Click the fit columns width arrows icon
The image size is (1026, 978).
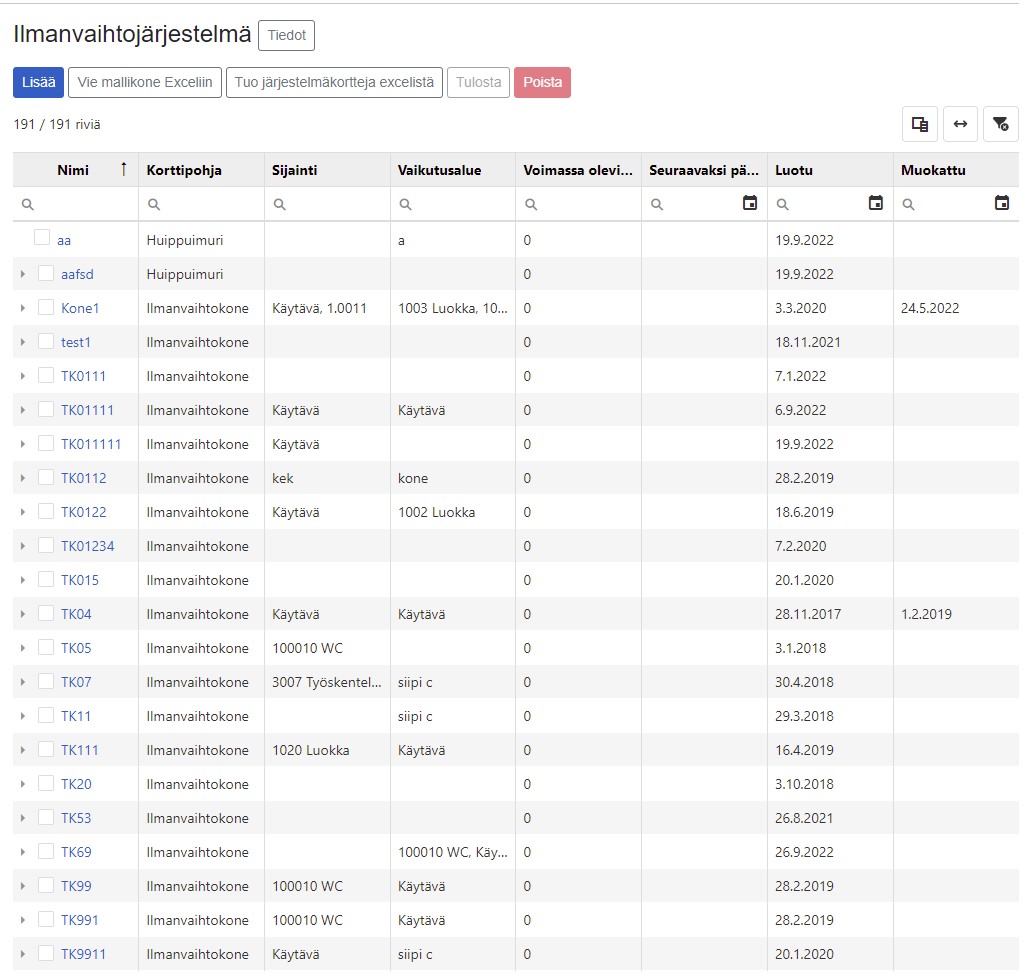[961, 124]
